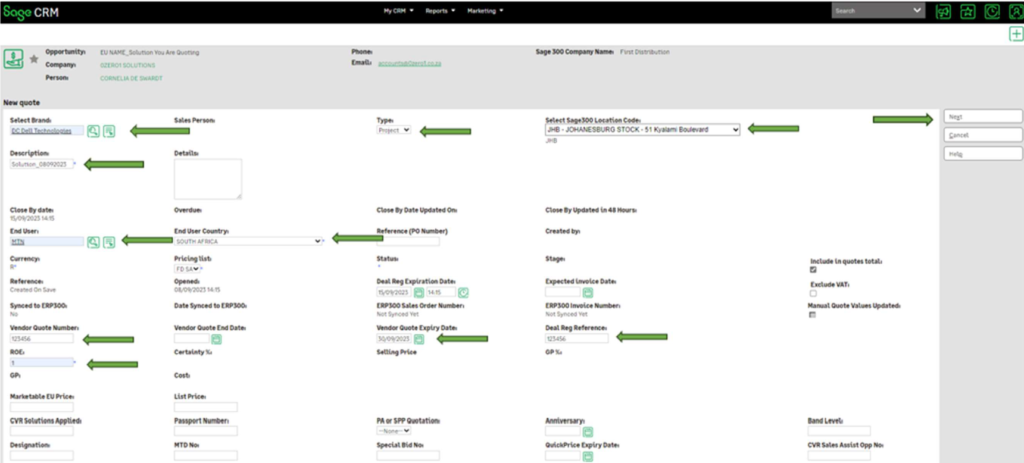This screenshot has width=1024, height=463.
Task: Enable the Exclude VAT checkbox
Action: pyautogui.click(x=813, y=293)
